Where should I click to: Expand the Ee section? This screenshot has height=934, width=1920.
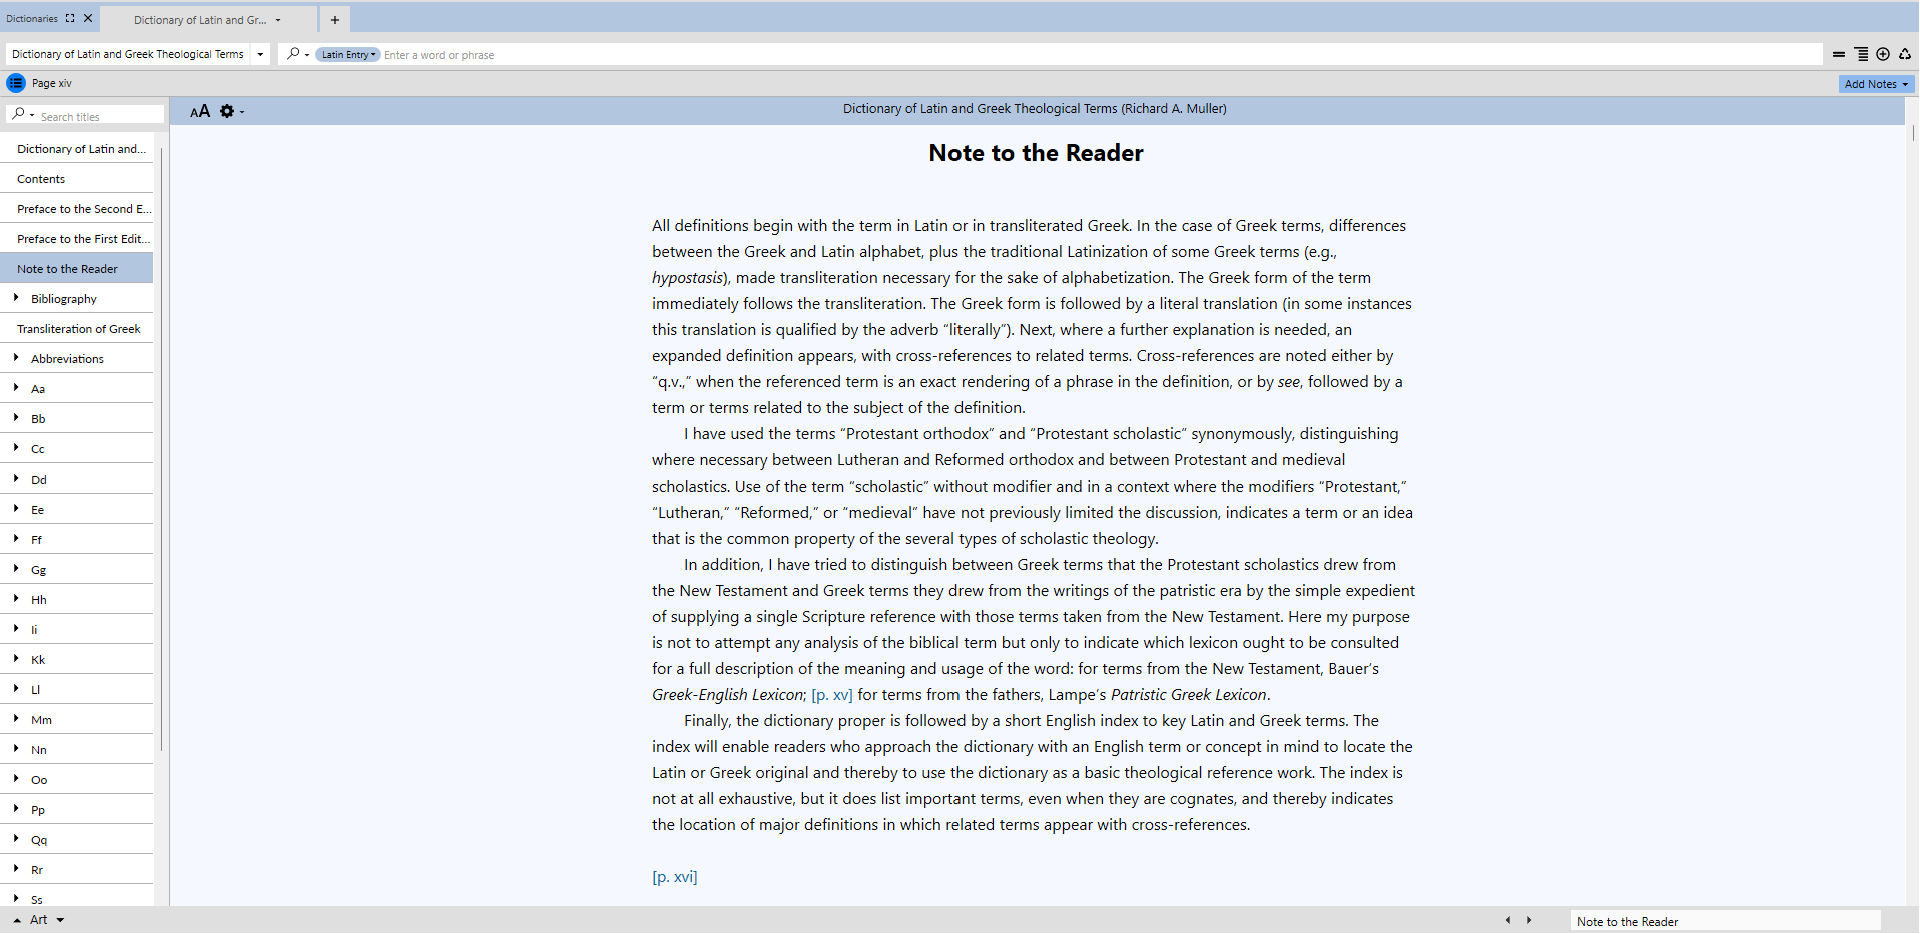[x=16, y=509]
